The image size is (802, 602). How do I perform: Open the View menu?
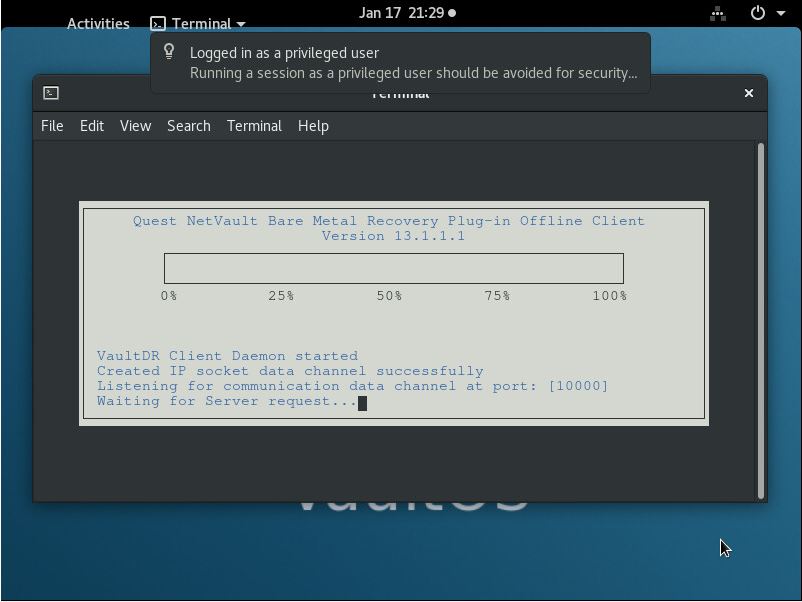click(136, 126)
